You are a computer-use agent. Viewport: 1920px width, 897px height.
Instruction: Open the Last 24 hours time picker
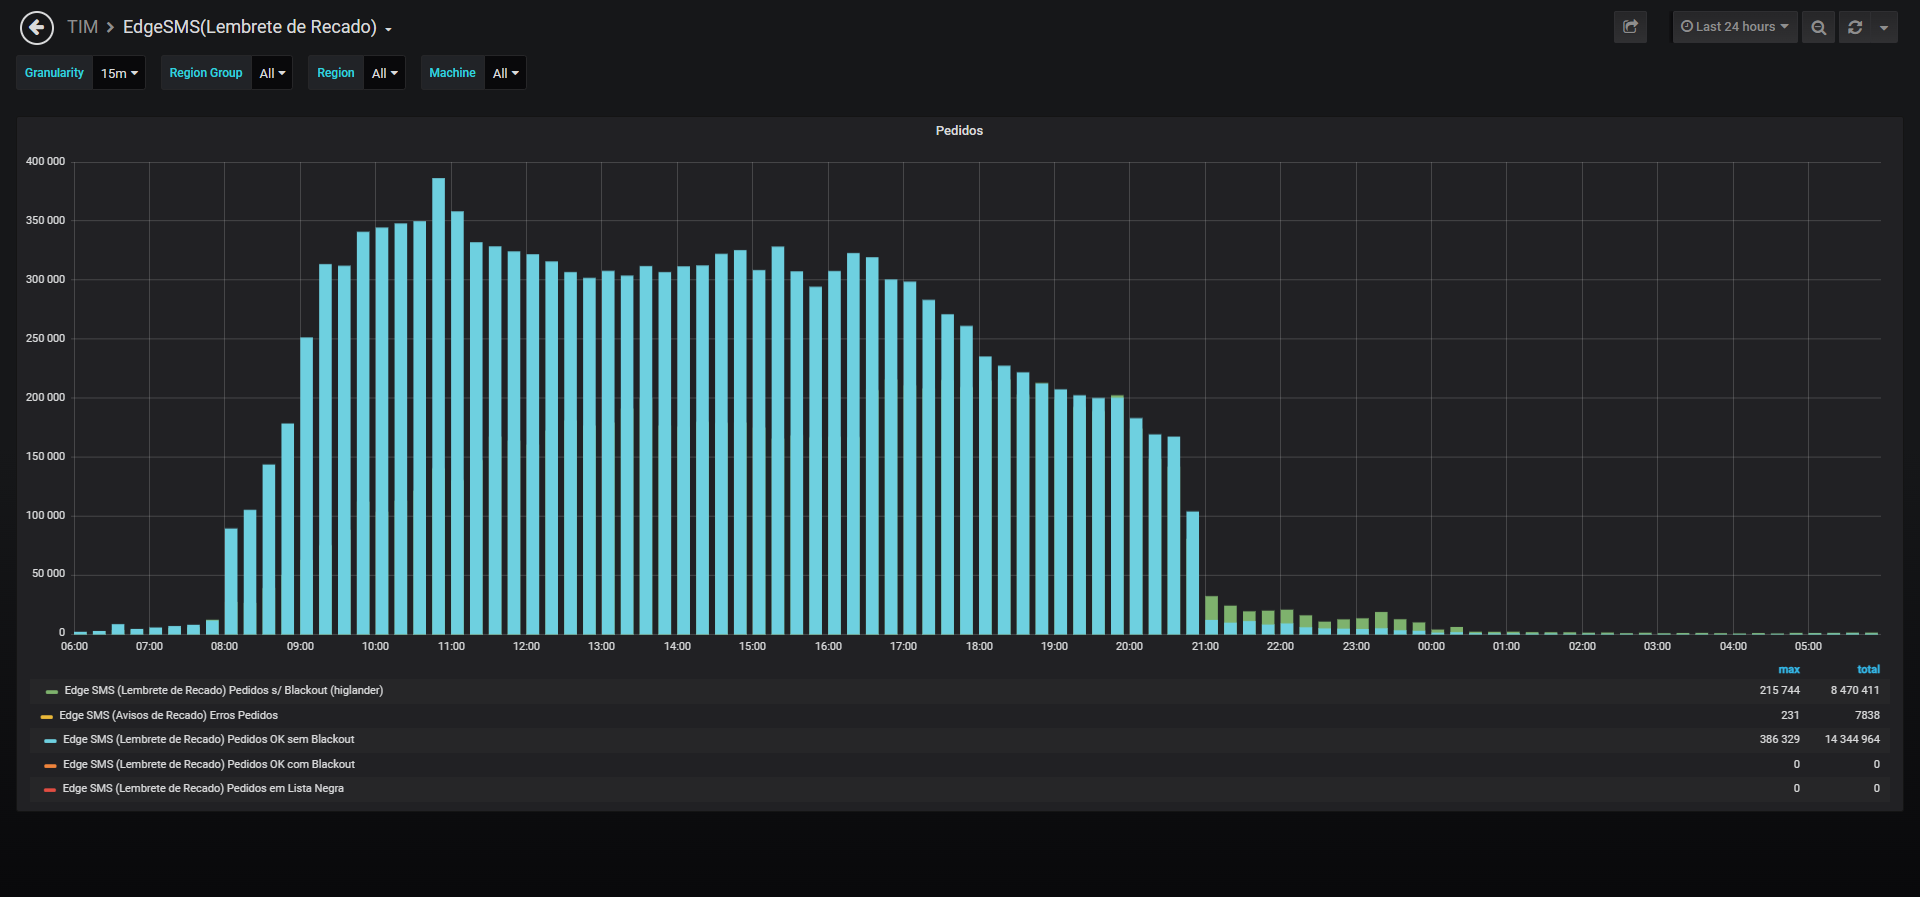1735,27
